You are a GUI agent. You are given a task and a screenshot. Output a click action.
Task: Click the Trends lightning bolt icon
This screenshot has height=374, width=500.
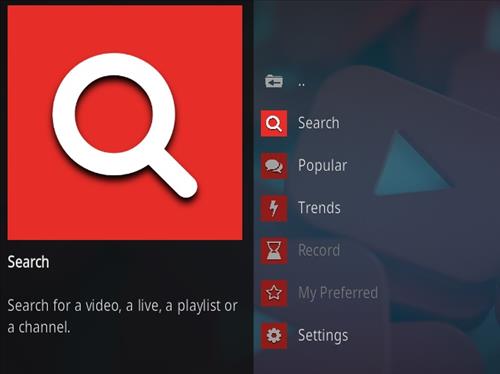click(x=274, y=208)
